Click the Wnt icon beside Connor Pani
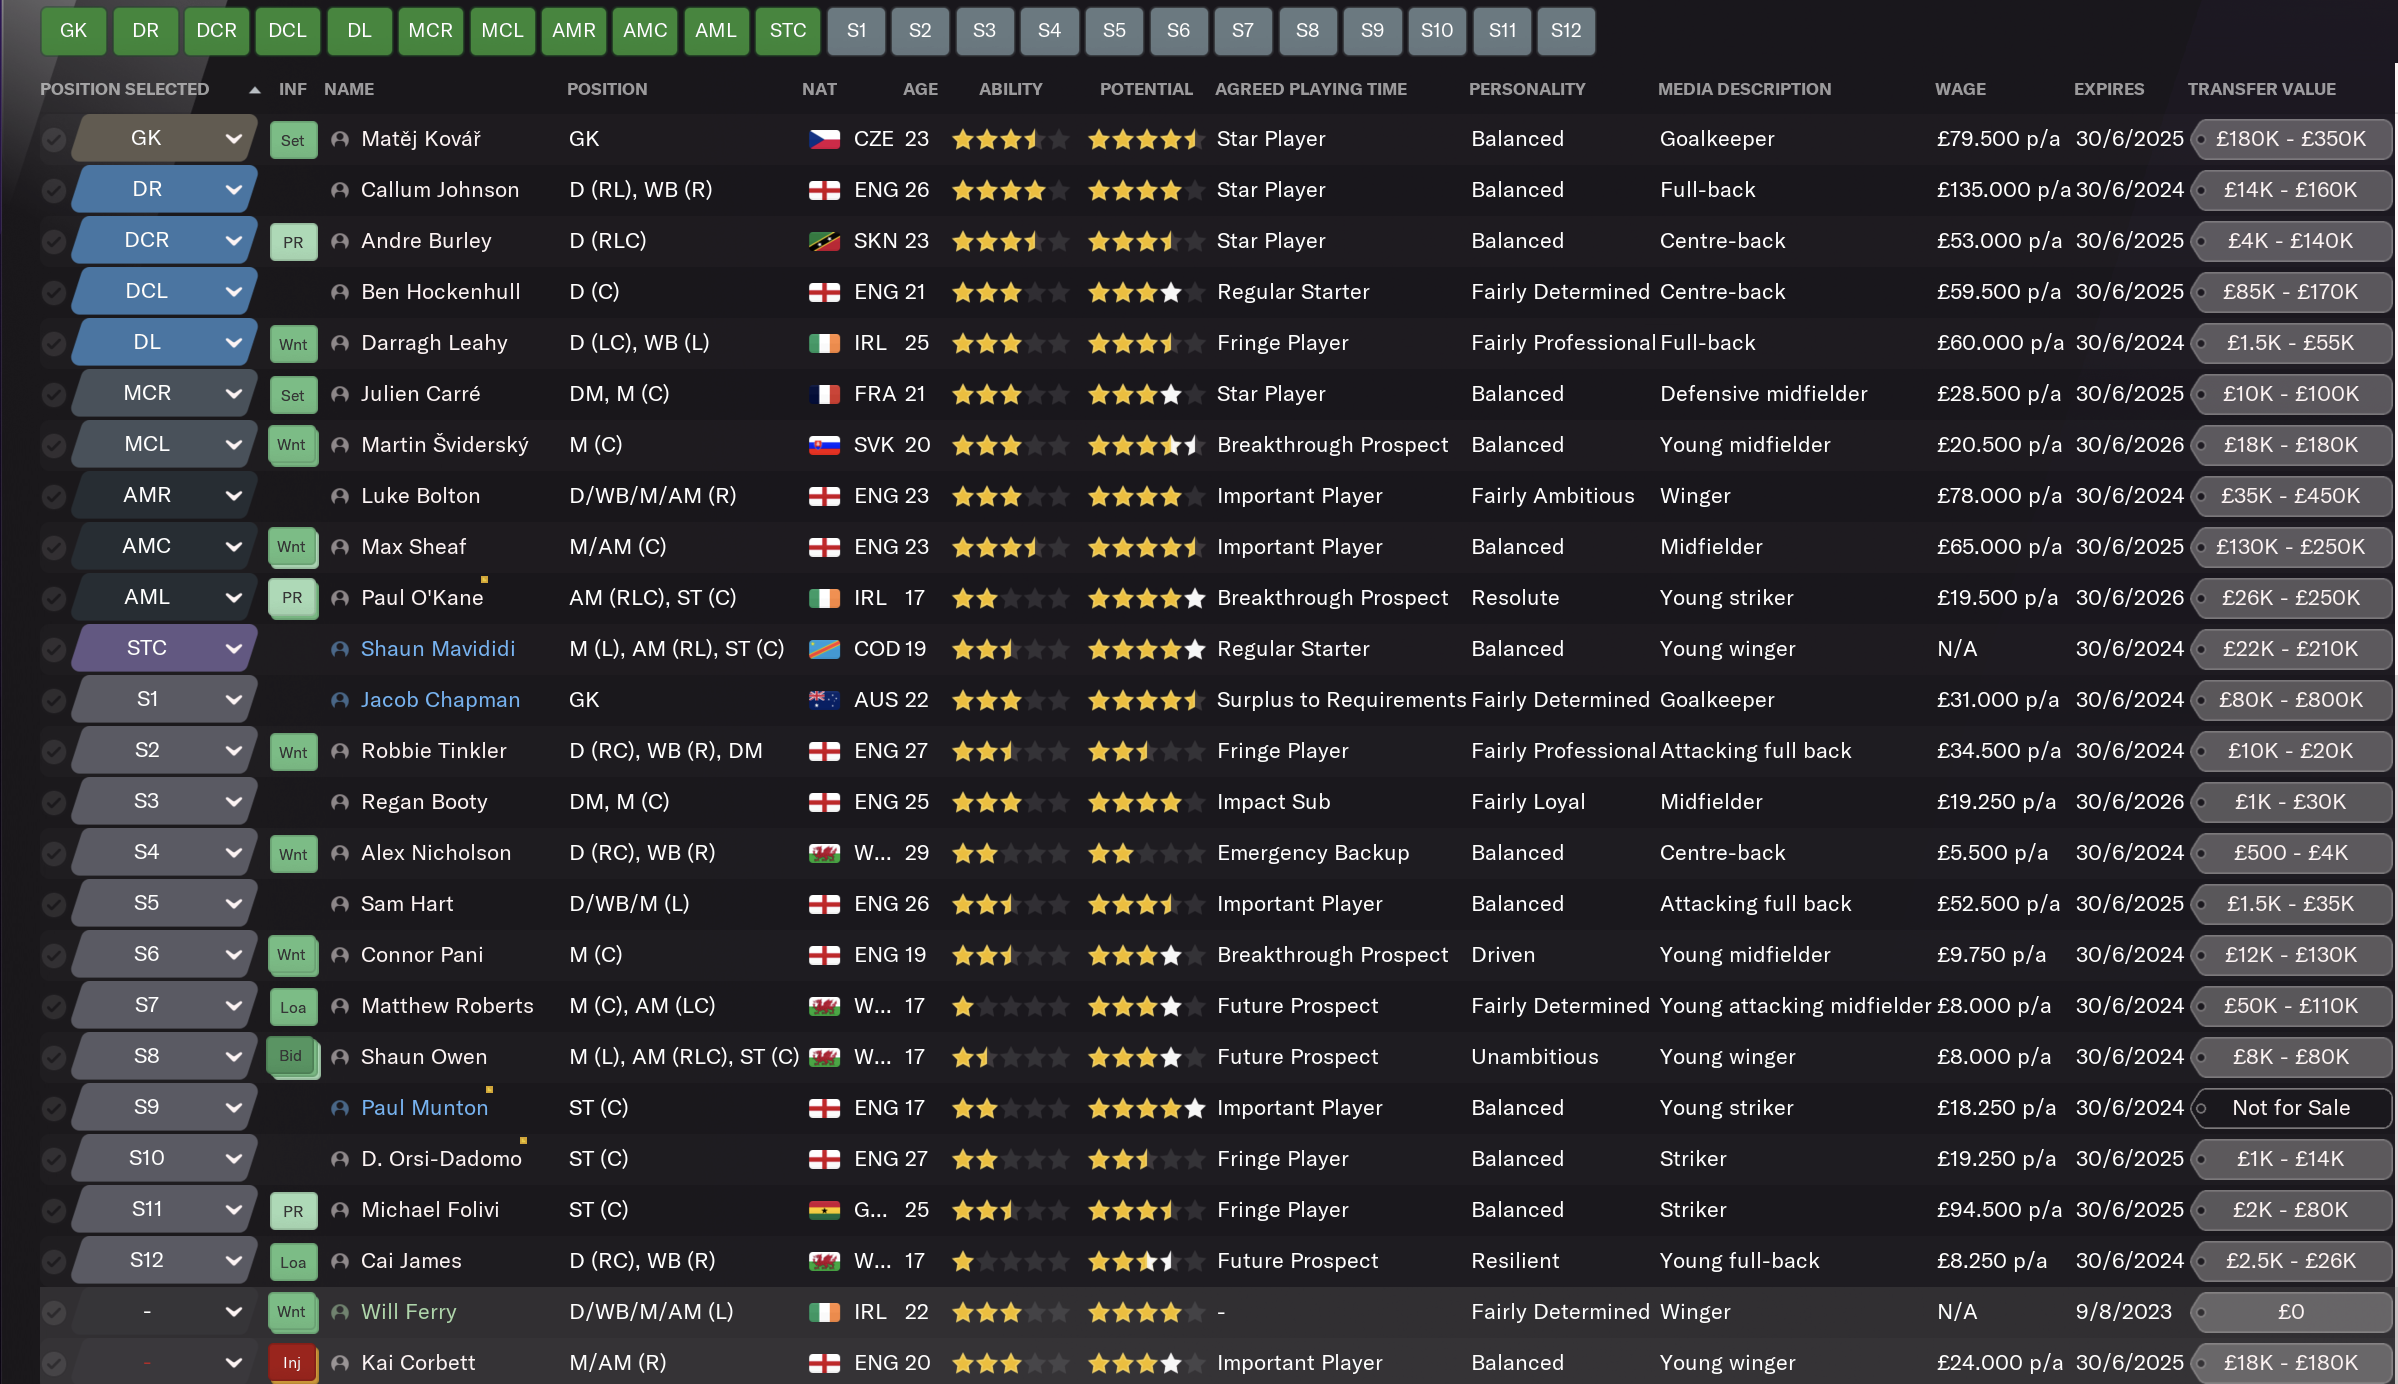This screenshot has width=2398, height=1384. 293,955
